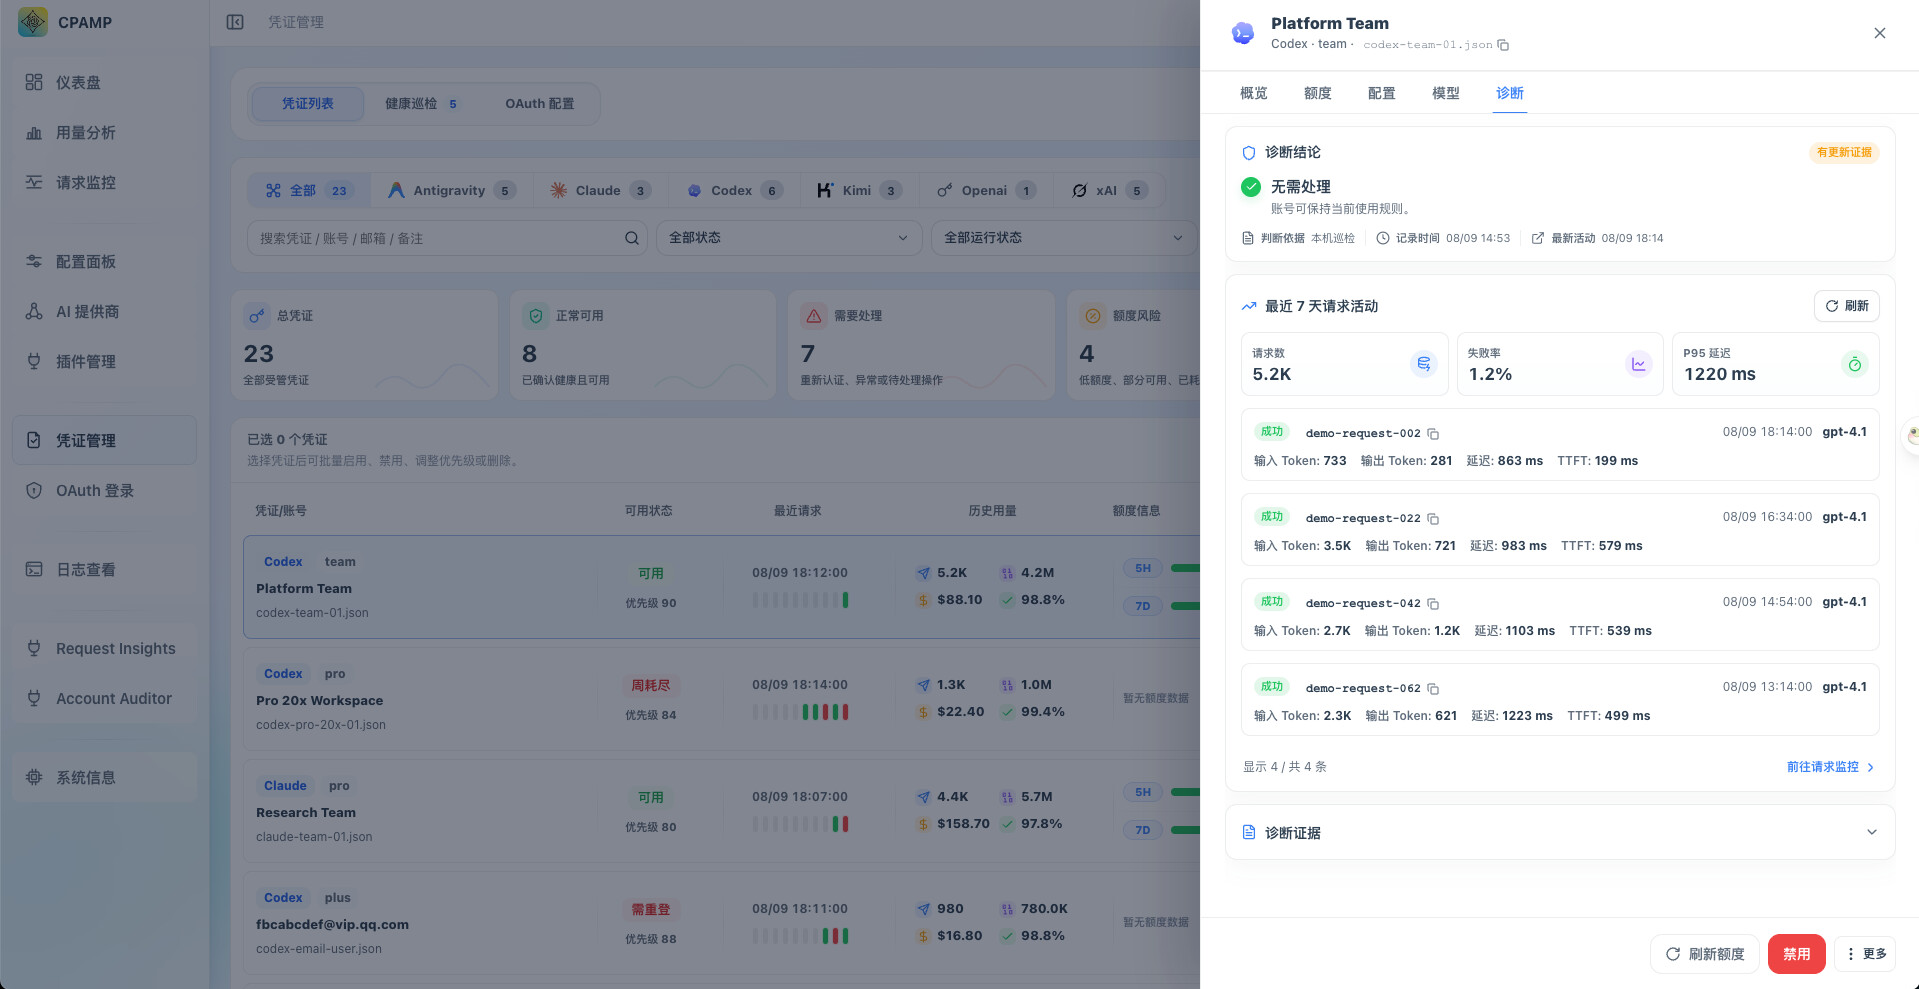Toggle the sidebar collapse icon
The image size is (1919, 989).
tap(235, 22)
